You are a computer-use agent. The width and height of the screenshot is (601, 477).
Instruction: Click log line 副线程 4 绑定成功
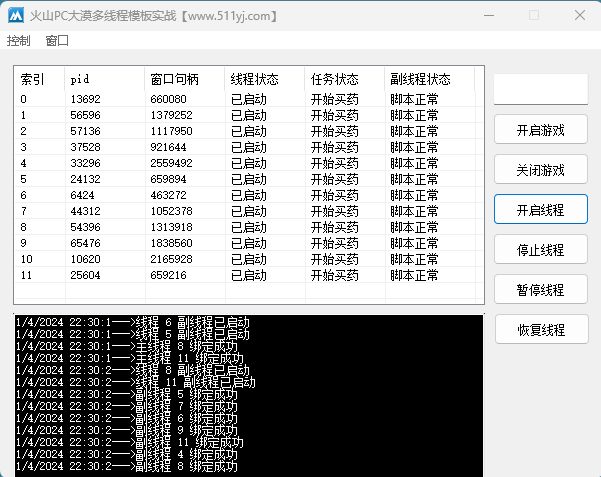[127, 454]
